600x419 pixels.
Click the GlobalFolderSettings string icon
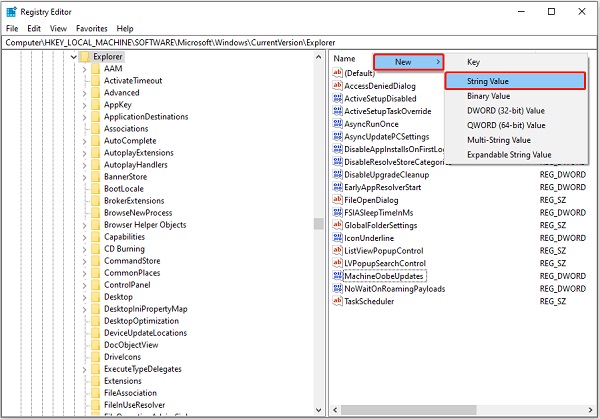point(338,225)
